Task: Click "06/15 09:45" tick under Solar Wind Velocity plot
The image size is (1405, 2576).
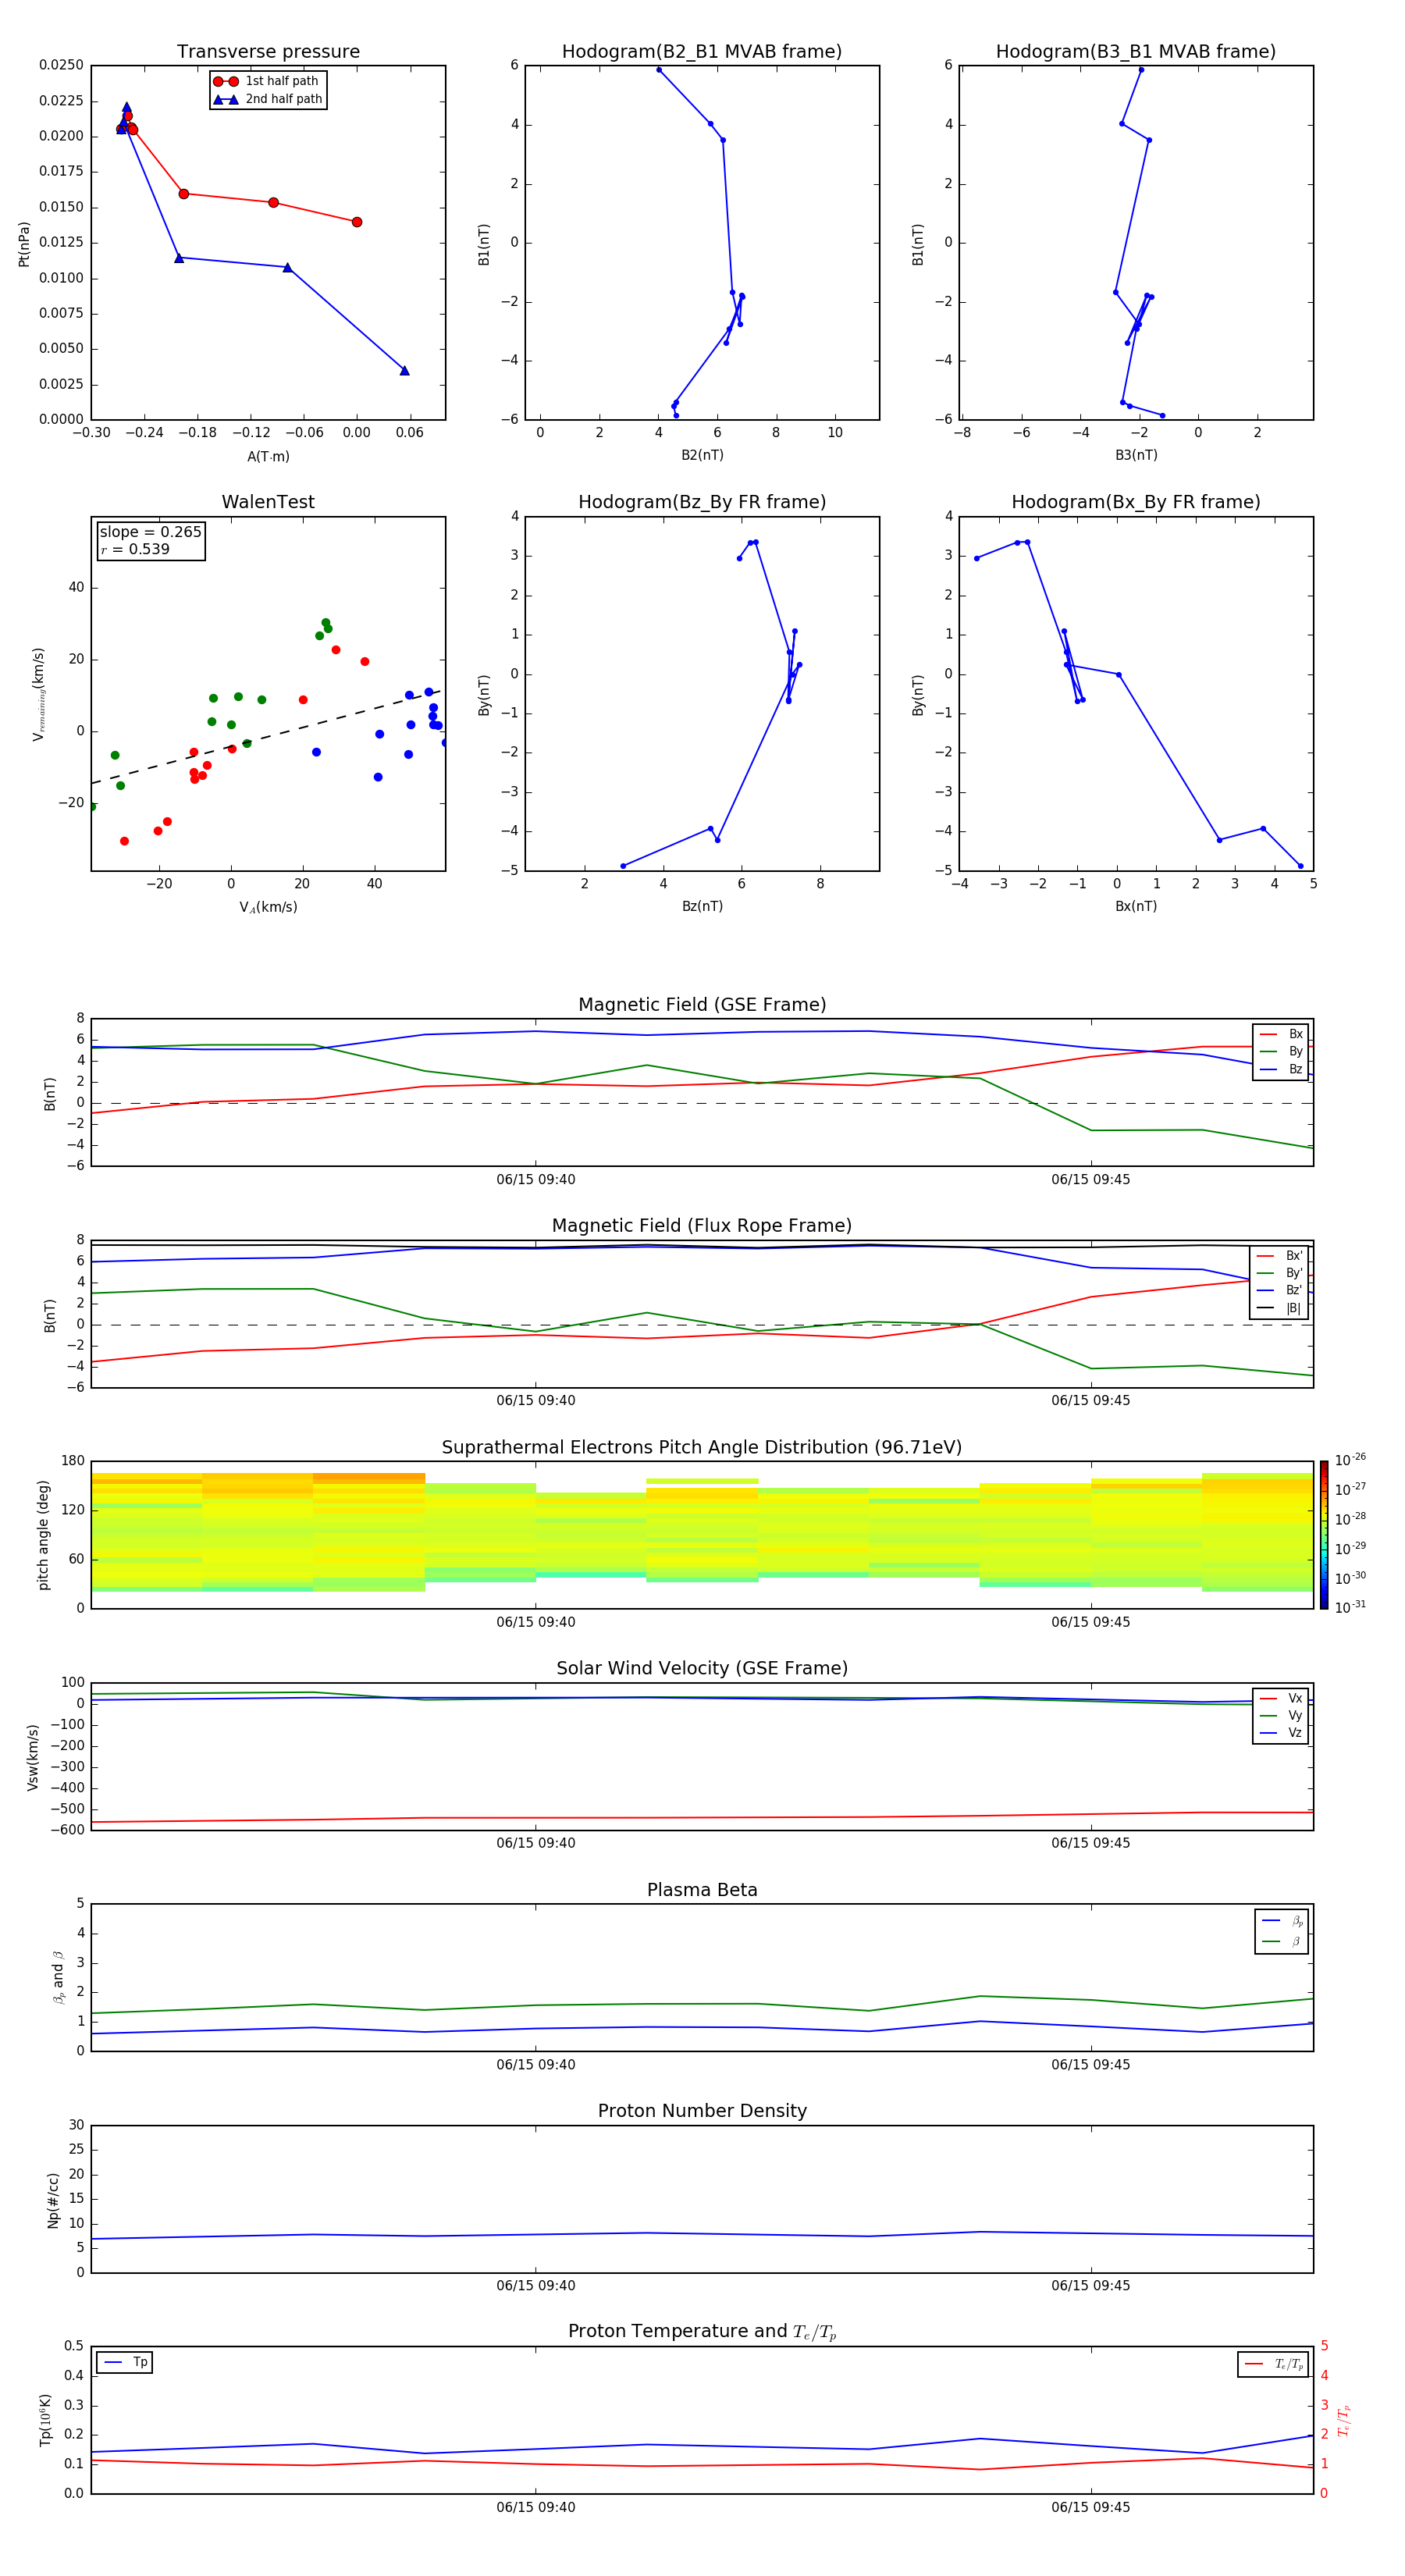Action: (1091, 1843)
